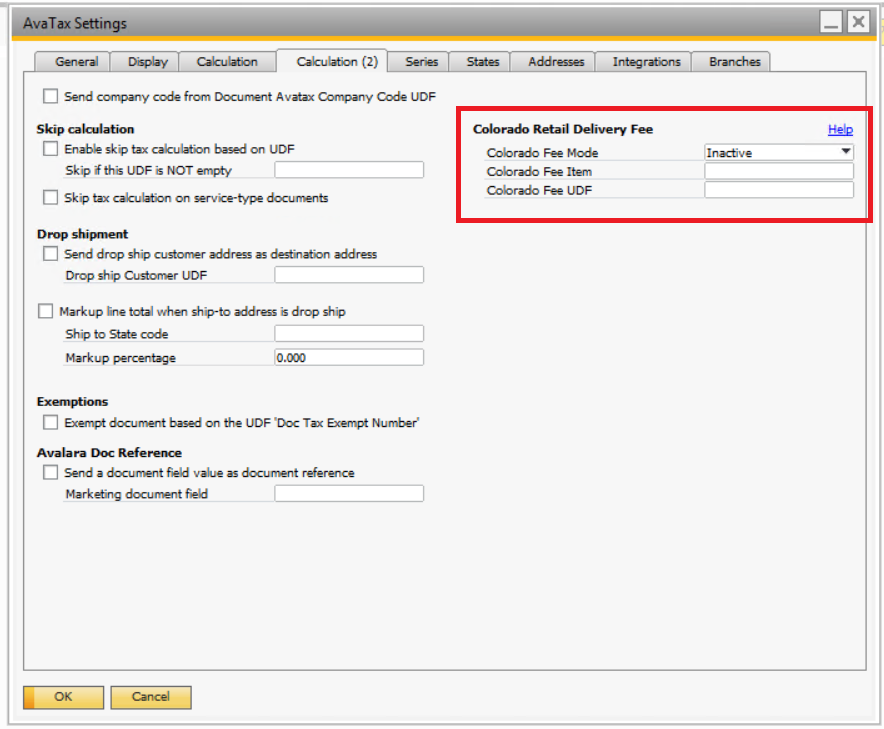Tick Exempt document based on UDF checkbox

tap(50, 422)
